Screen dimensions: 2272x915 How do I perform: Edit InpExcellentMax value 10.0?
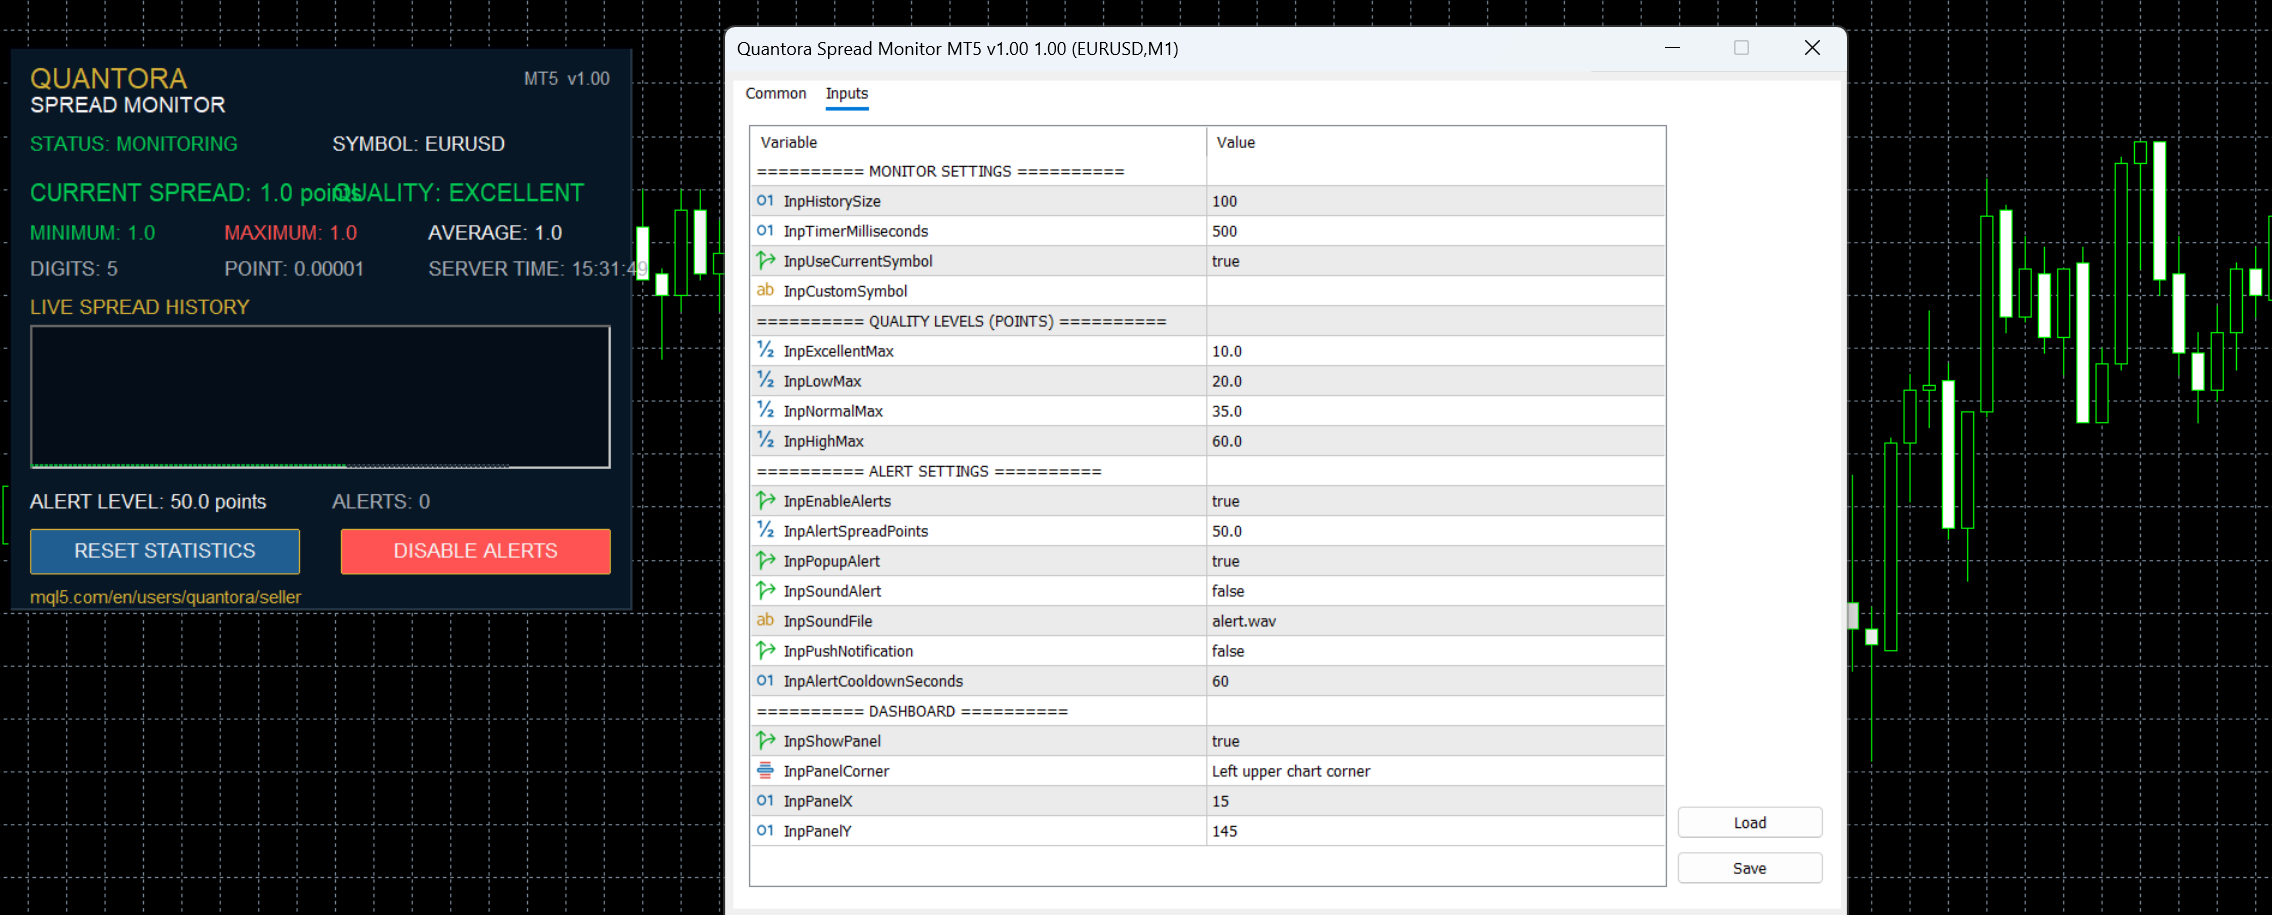[x=1435, y=351]
